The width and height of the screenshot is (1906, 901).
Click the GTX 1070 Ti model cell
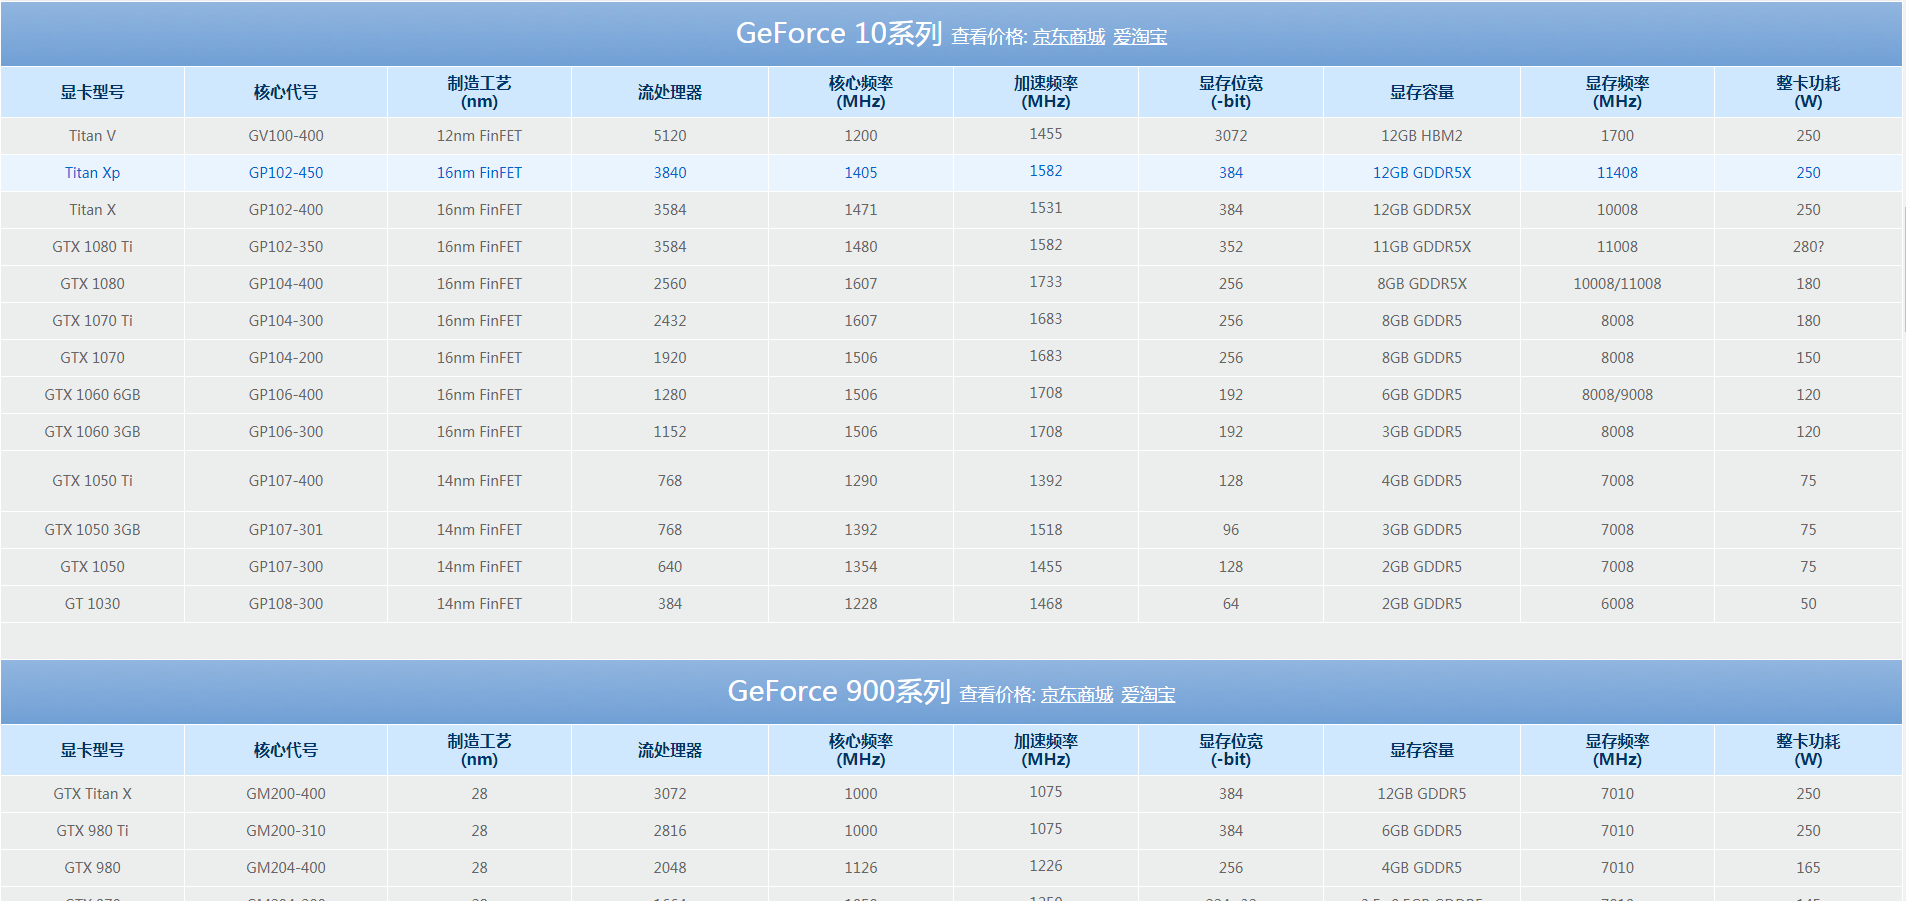coord(92,321)
